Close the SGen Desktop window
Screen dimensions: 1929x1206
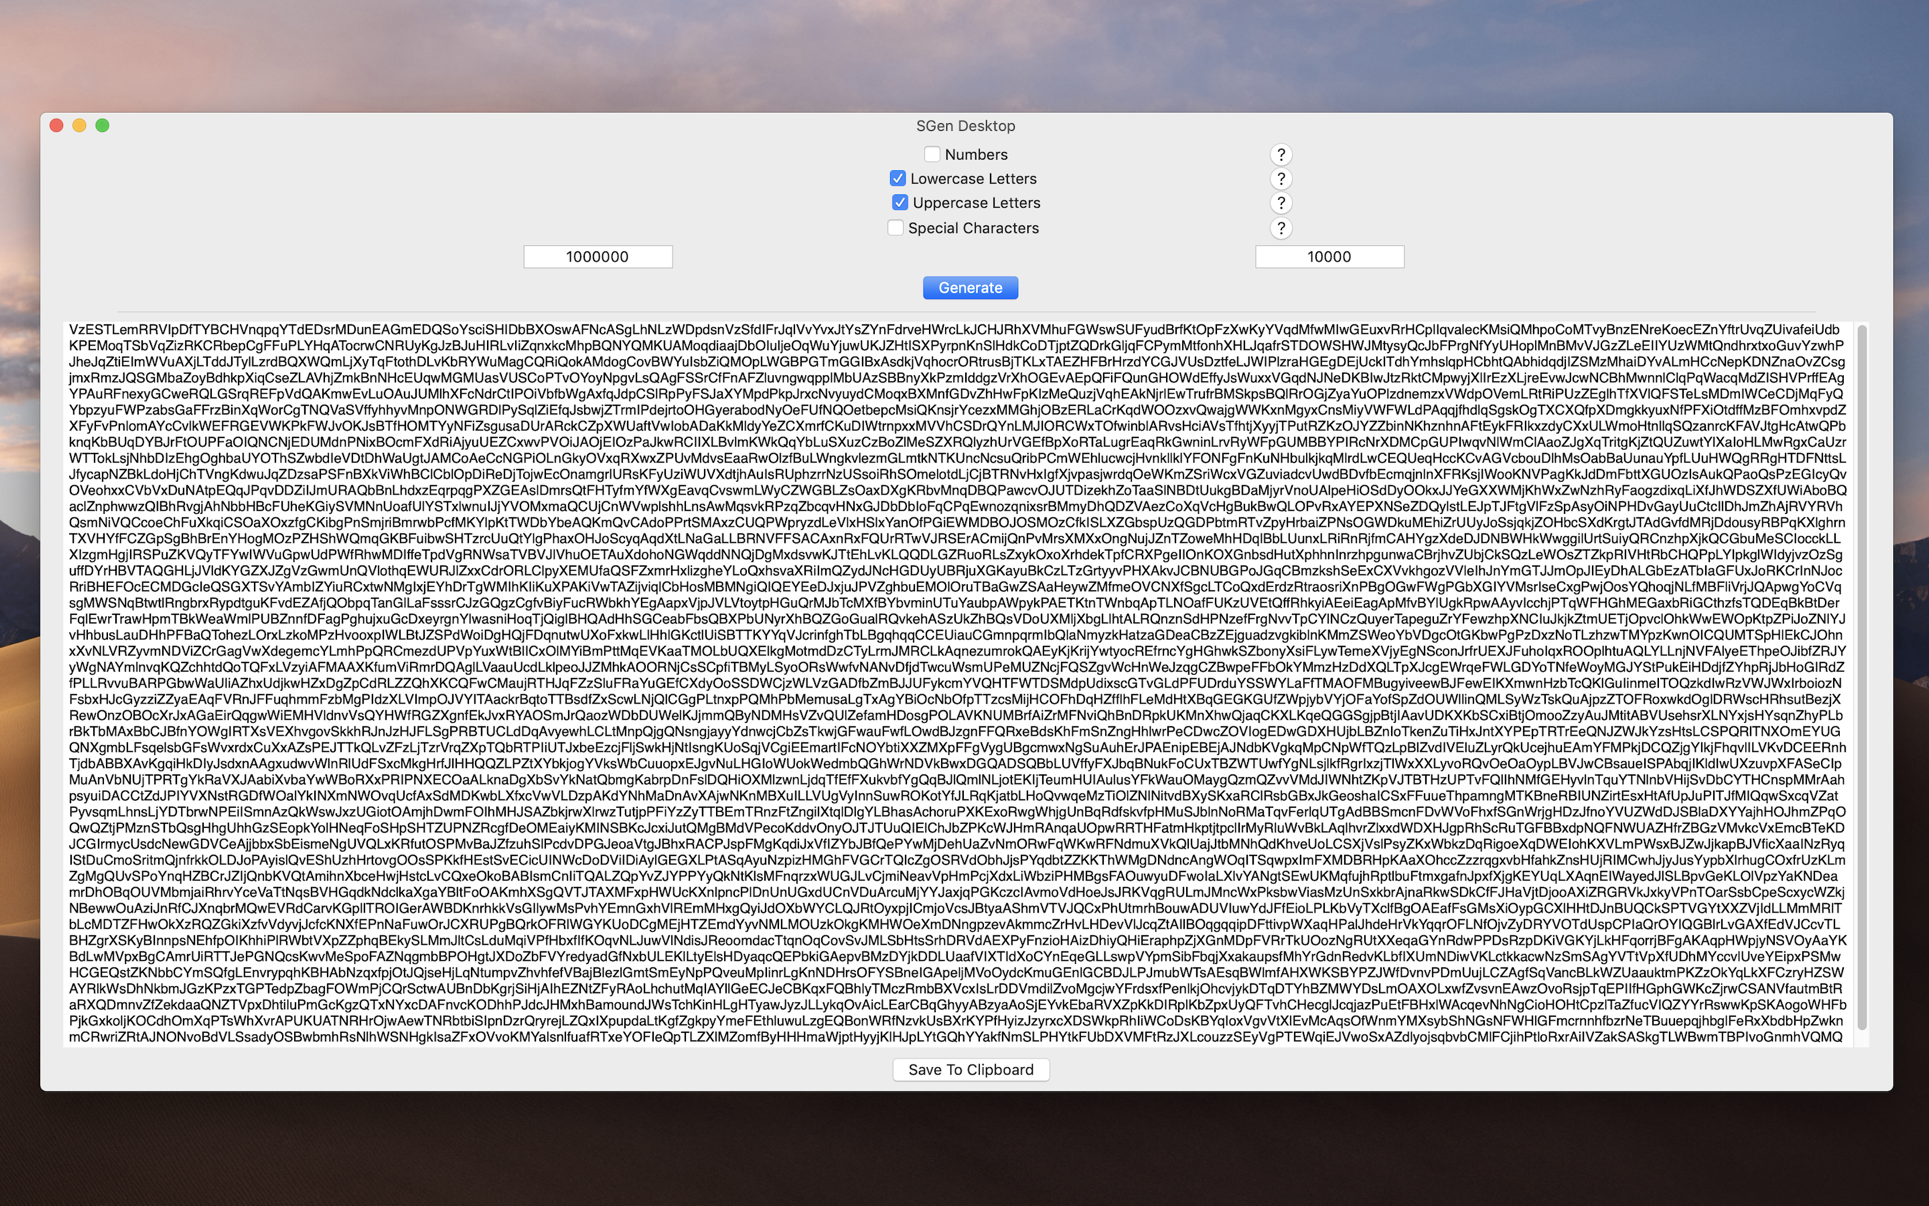pyautogui.click(x=57, y=125)
